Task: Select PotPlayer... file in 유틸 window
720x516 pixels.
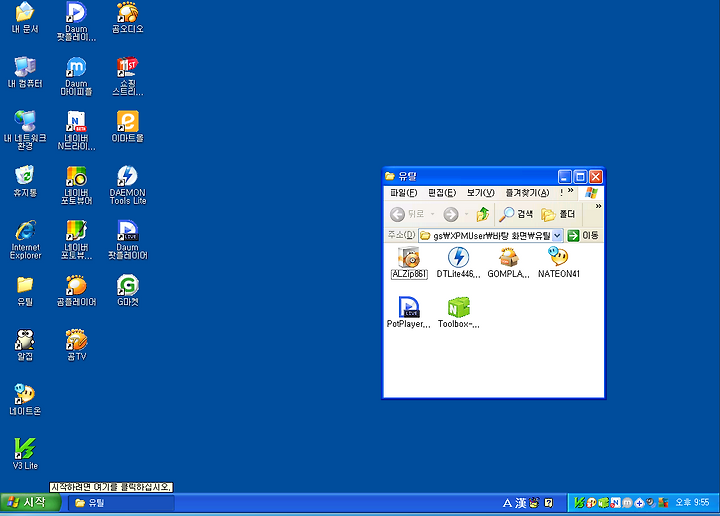Action: pyautogui.click(x=409, y=313)
